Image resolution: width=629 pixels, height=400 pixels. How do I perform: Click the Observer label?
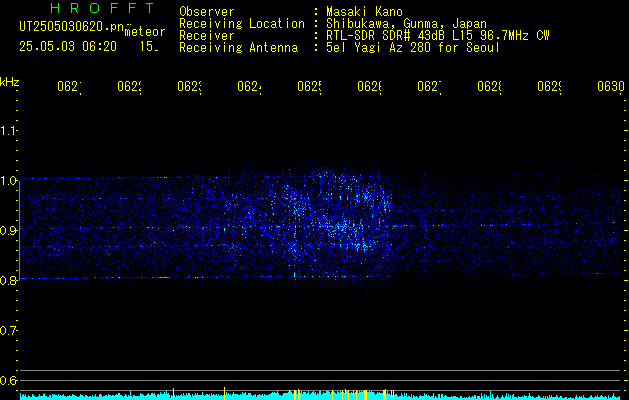(207, 12)
